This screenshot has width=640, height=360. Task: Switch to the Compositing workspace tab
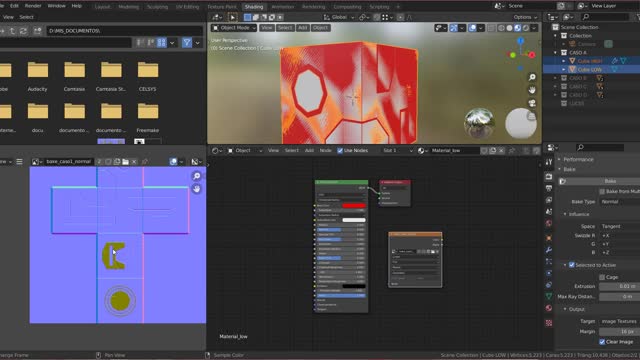[x=347, y=7]
